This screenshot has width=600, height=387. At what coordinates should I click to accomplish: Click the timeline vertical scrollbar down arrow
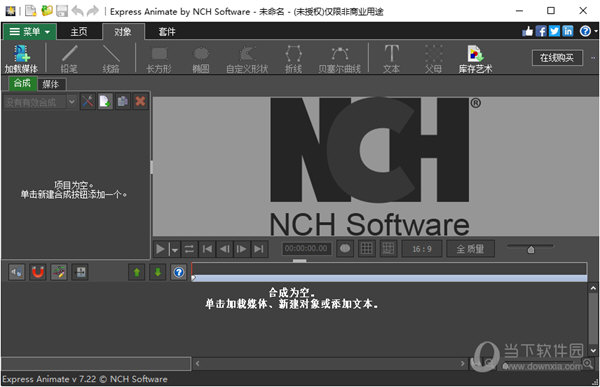(x=593, y=350)
